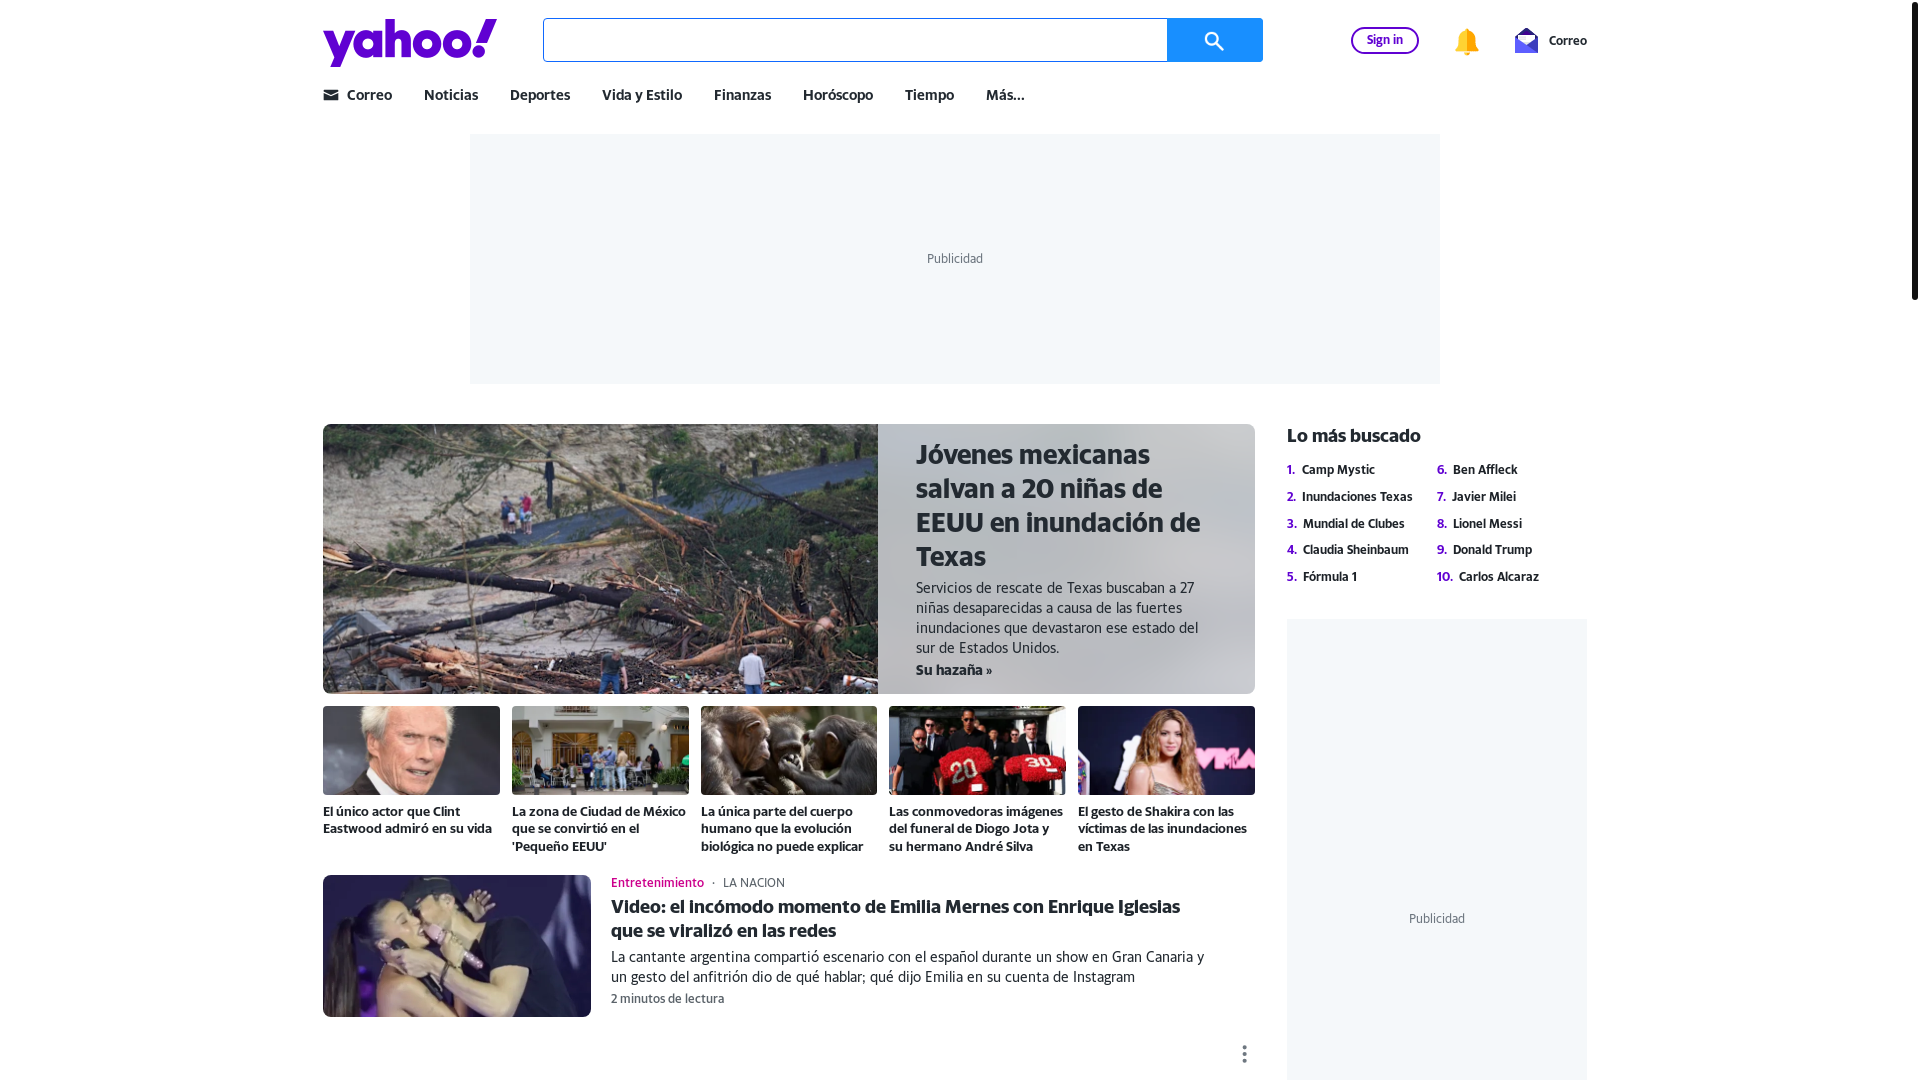Select trending search Fórmula 1
The image size is (1920, 1080).
click(1330, 577)
